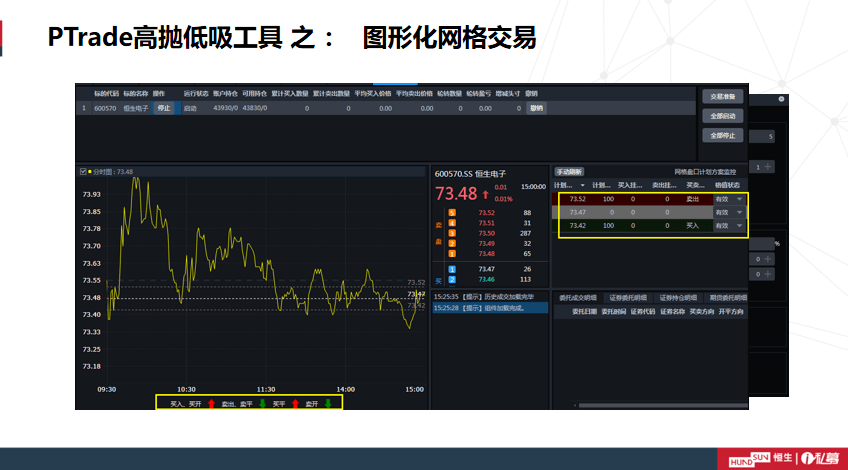The height and width of the screenshot is (470, 848).
Task: Click the red buy-open arrow in legend
Action: [x=211, y=403]
